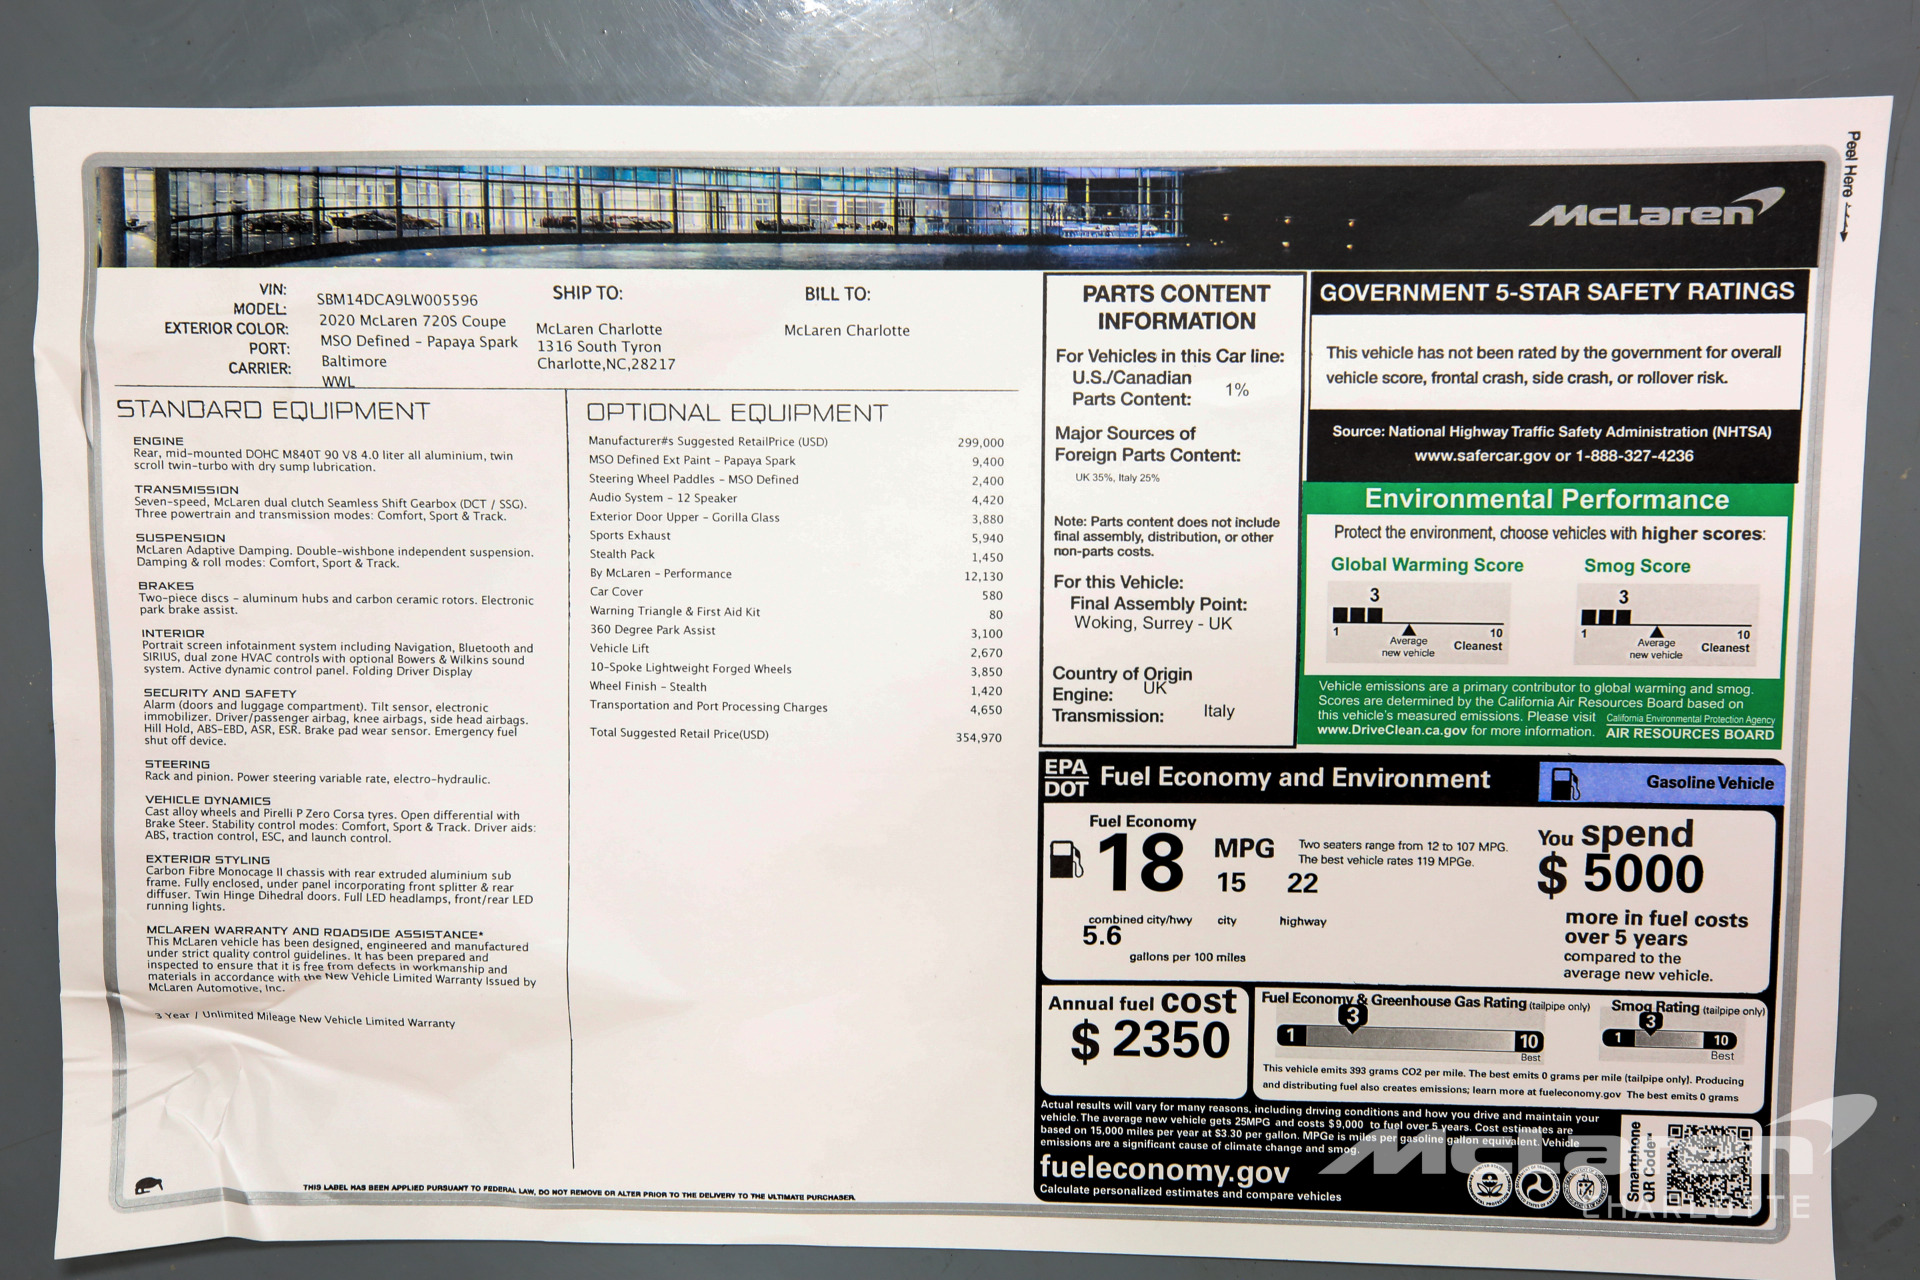Select the MSO Defined Ext Paint row

click(796, 461)
